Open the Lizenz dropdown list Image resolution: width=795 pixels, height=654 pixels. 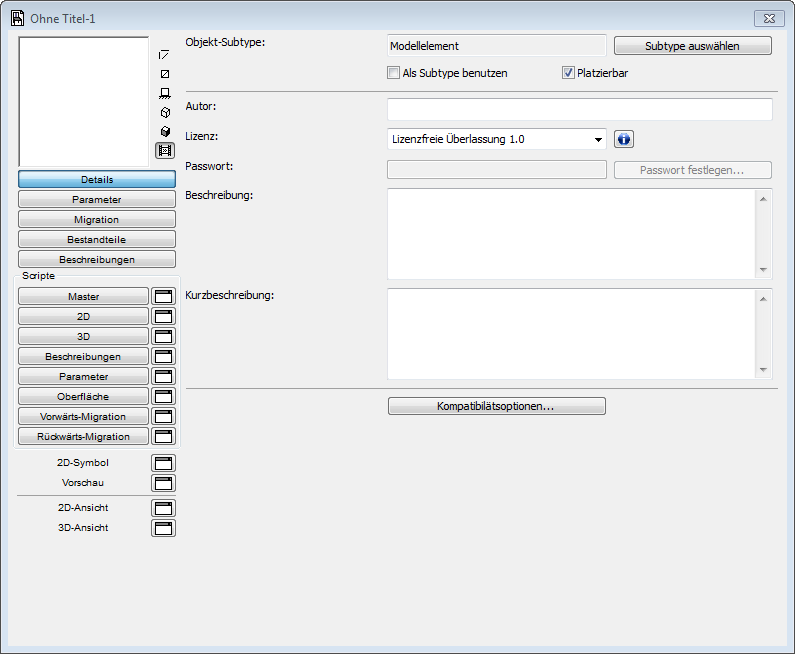[496, 139]
